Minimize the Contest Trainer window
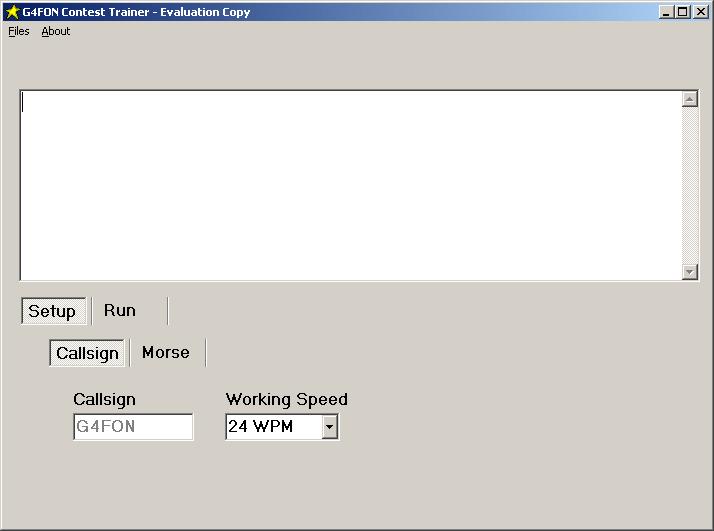The width and height of the screenshot is (714, 531). 666,12
